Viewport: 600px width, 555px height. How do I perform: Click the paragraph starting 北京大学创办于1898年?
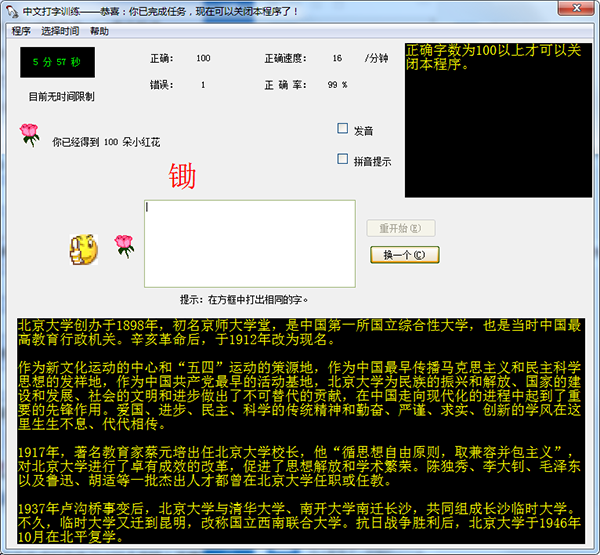coord(300,332)
